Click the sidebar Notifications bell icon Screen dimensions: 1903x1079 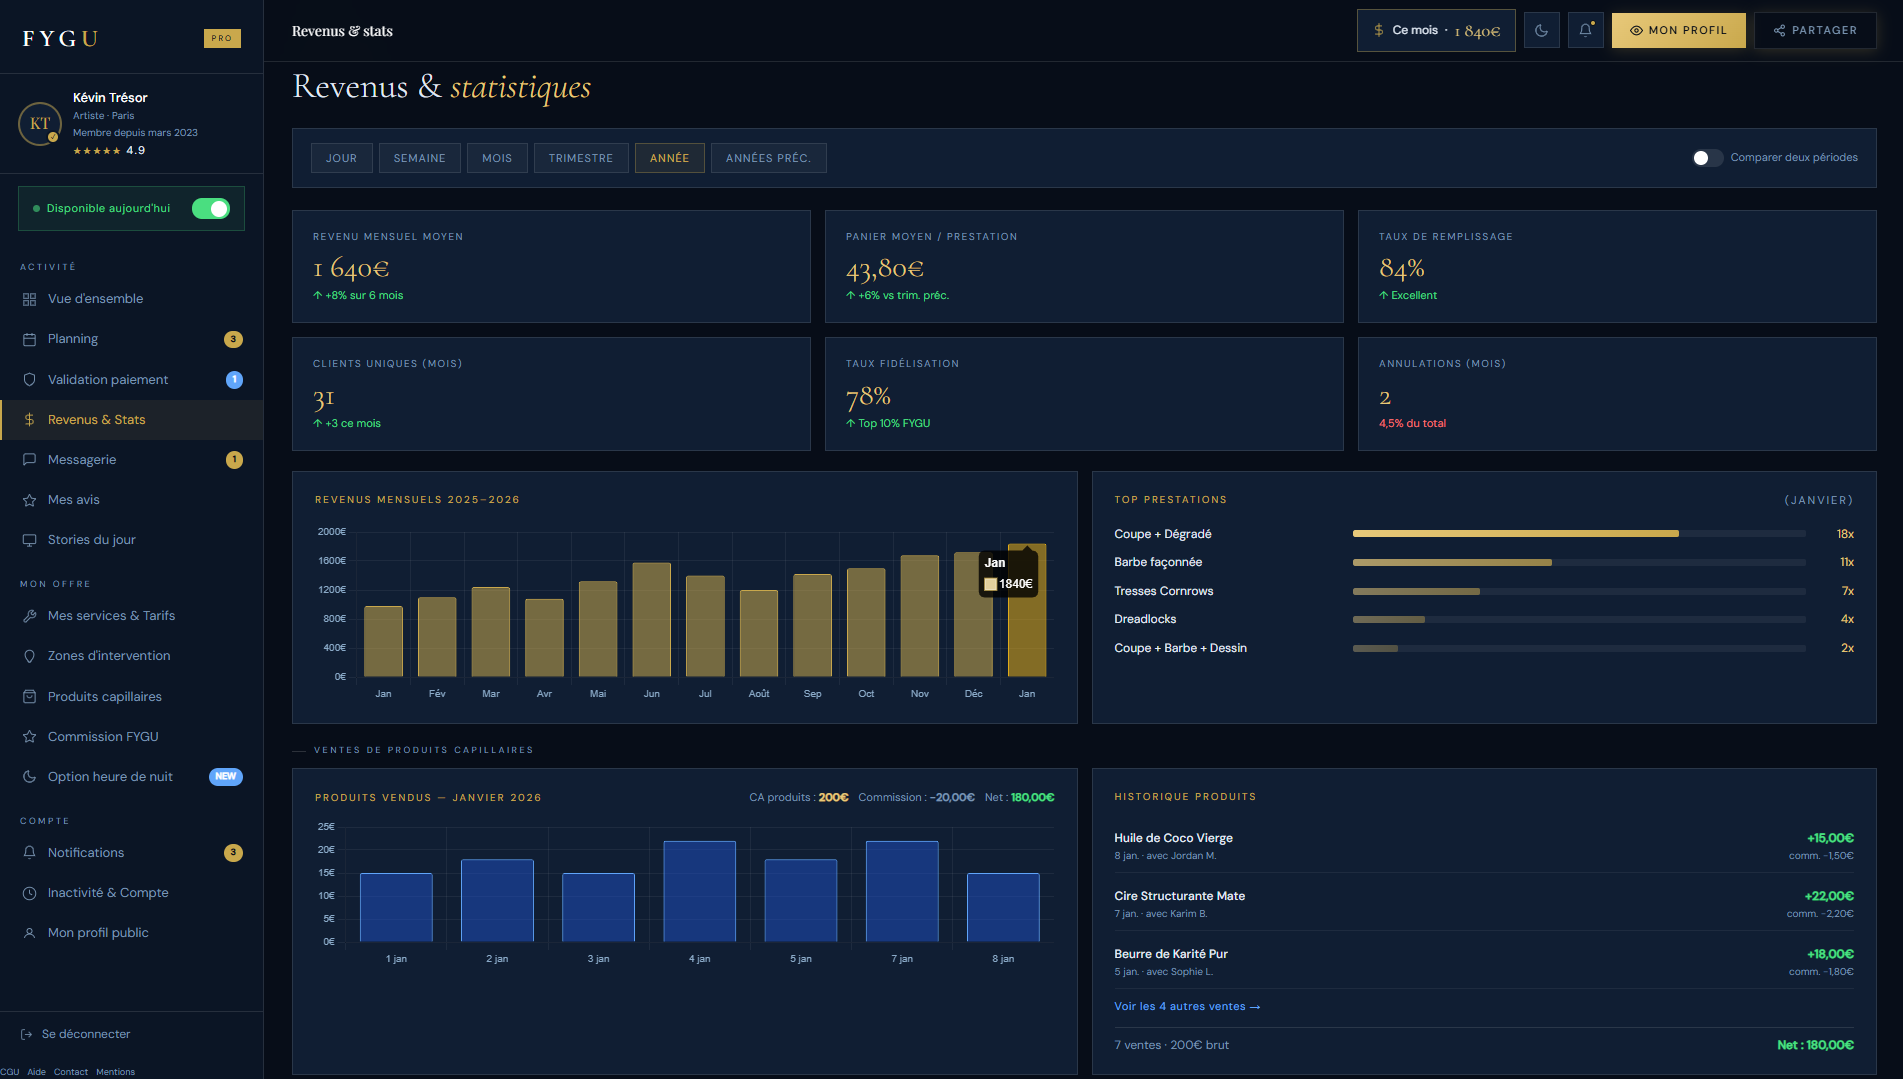tap(29, 853)
